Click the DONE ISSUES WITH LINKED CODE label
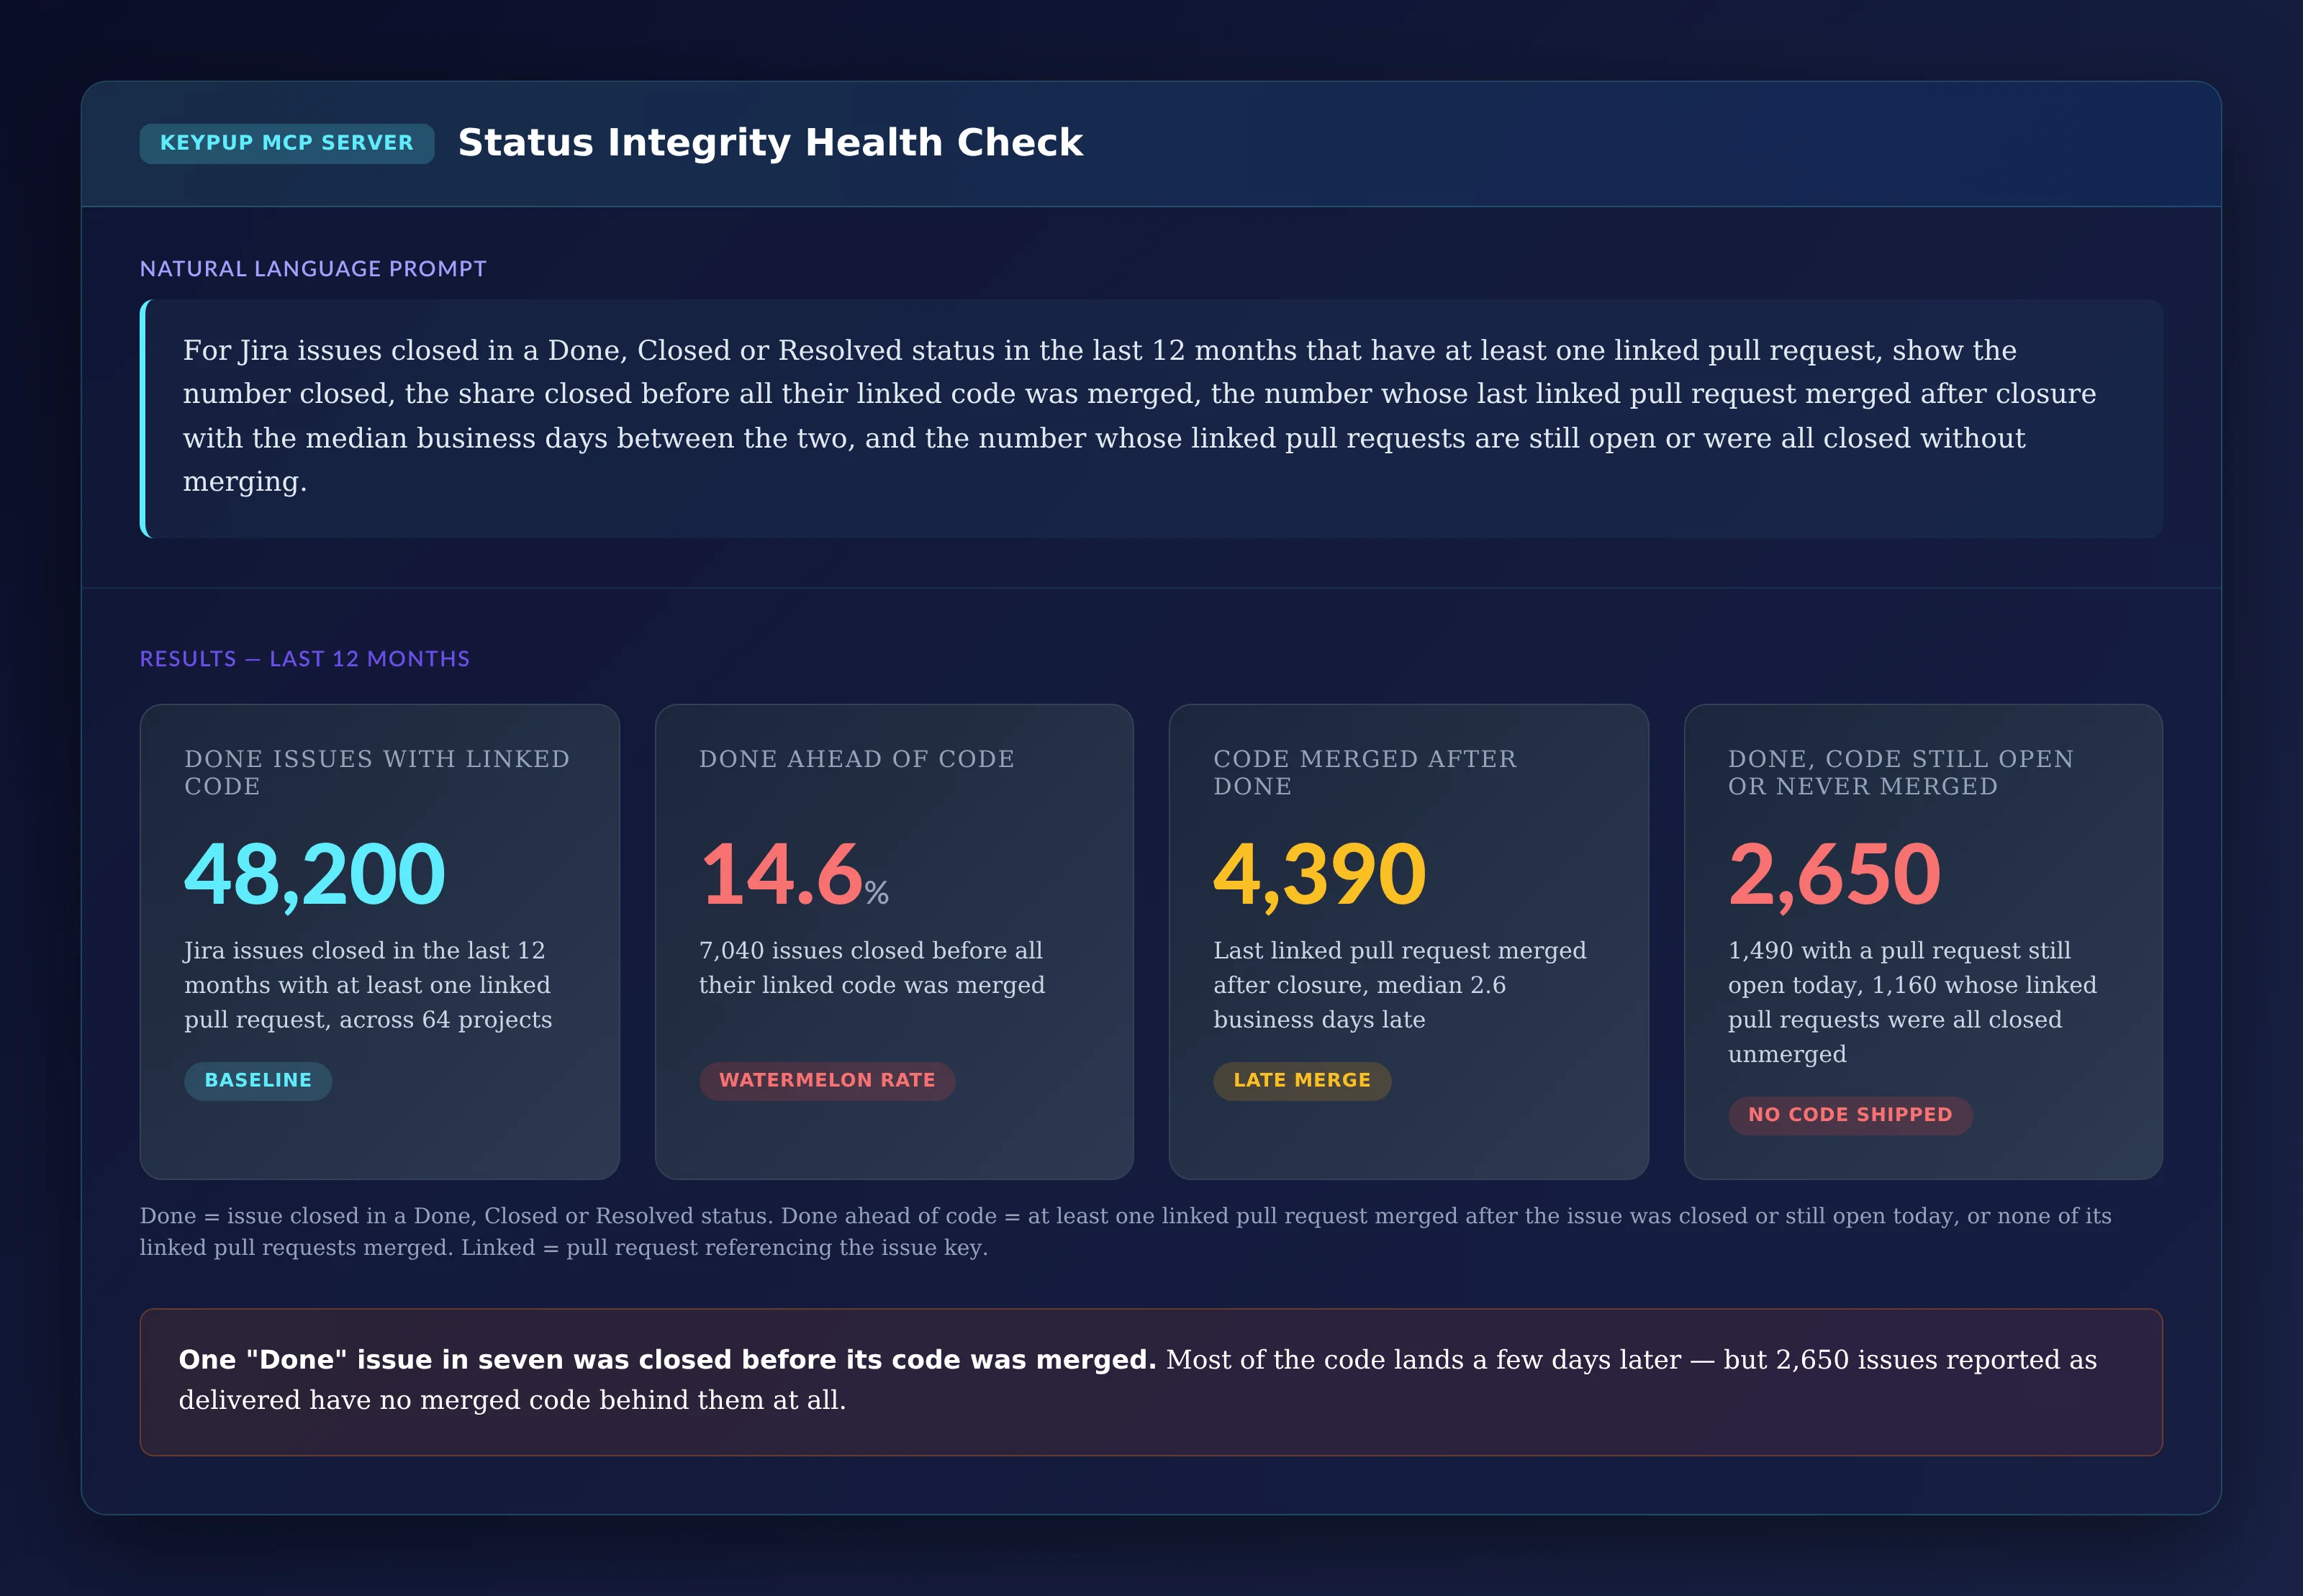The height and width of the screenshot is (1596, 2303). tap(377, 772)
